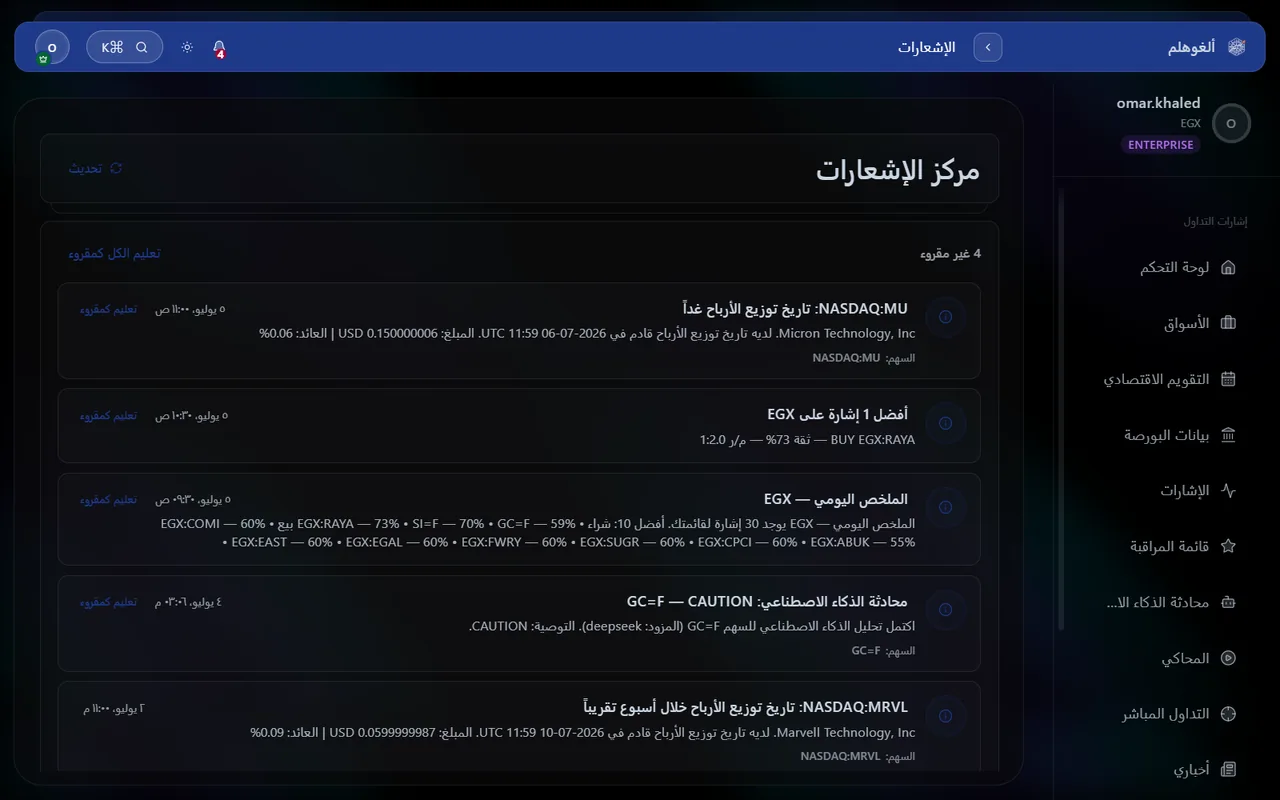Open the NASDAQ:MU تاريخ توزيع الأرباح غداً title
This screenshot has width=1280, height=800.
(x=795, y=309)
